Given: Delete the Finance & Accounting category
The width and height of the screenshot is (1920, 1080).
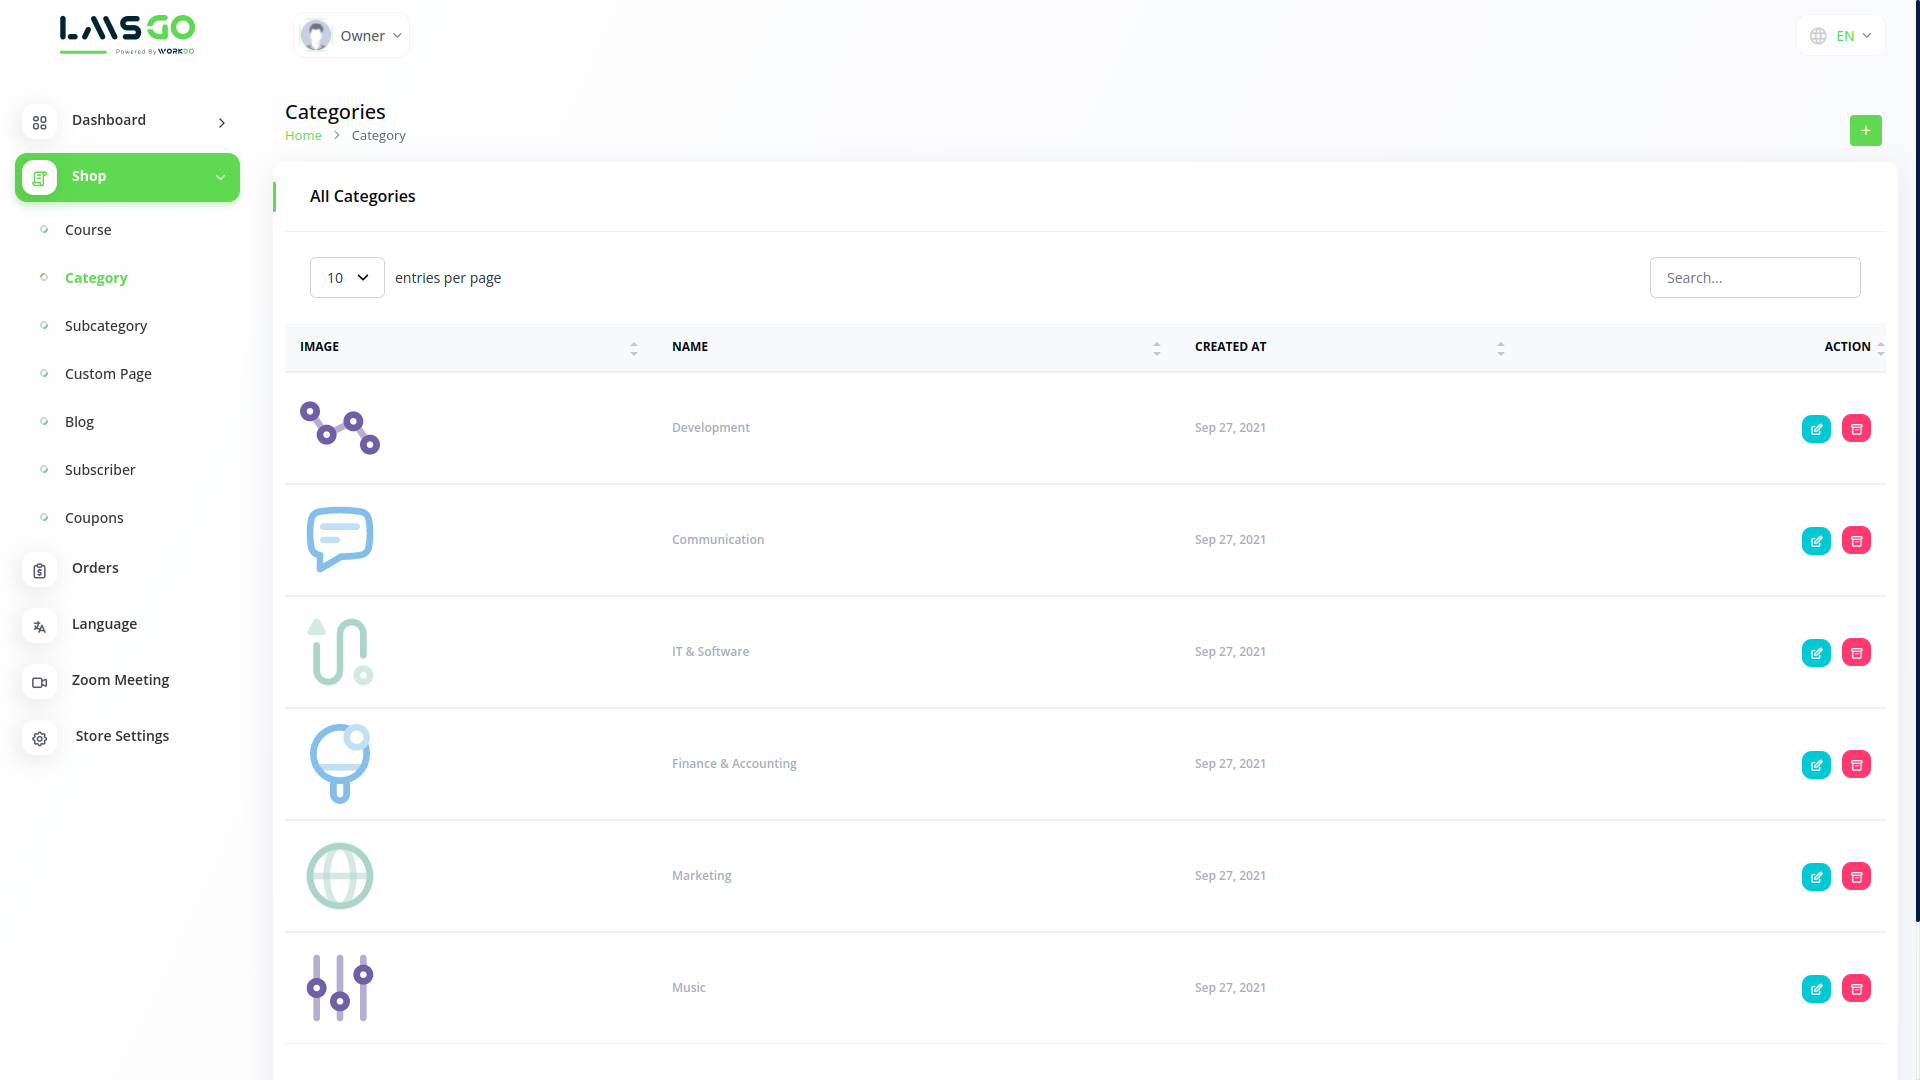Looking at the screenshot, I should (1856, 765).
